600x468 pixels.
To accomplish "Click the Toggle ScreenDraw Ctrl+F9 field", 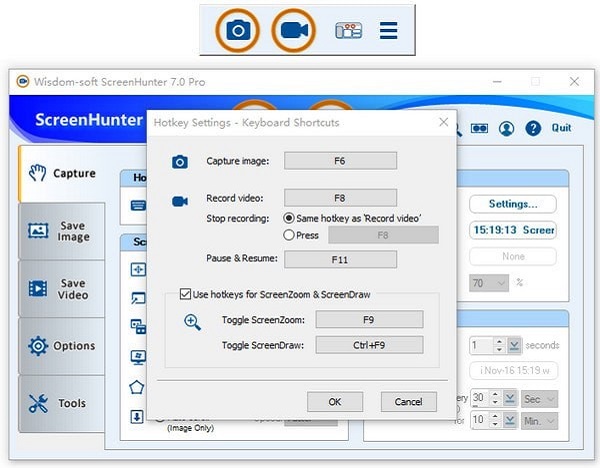I will point(369,345).
